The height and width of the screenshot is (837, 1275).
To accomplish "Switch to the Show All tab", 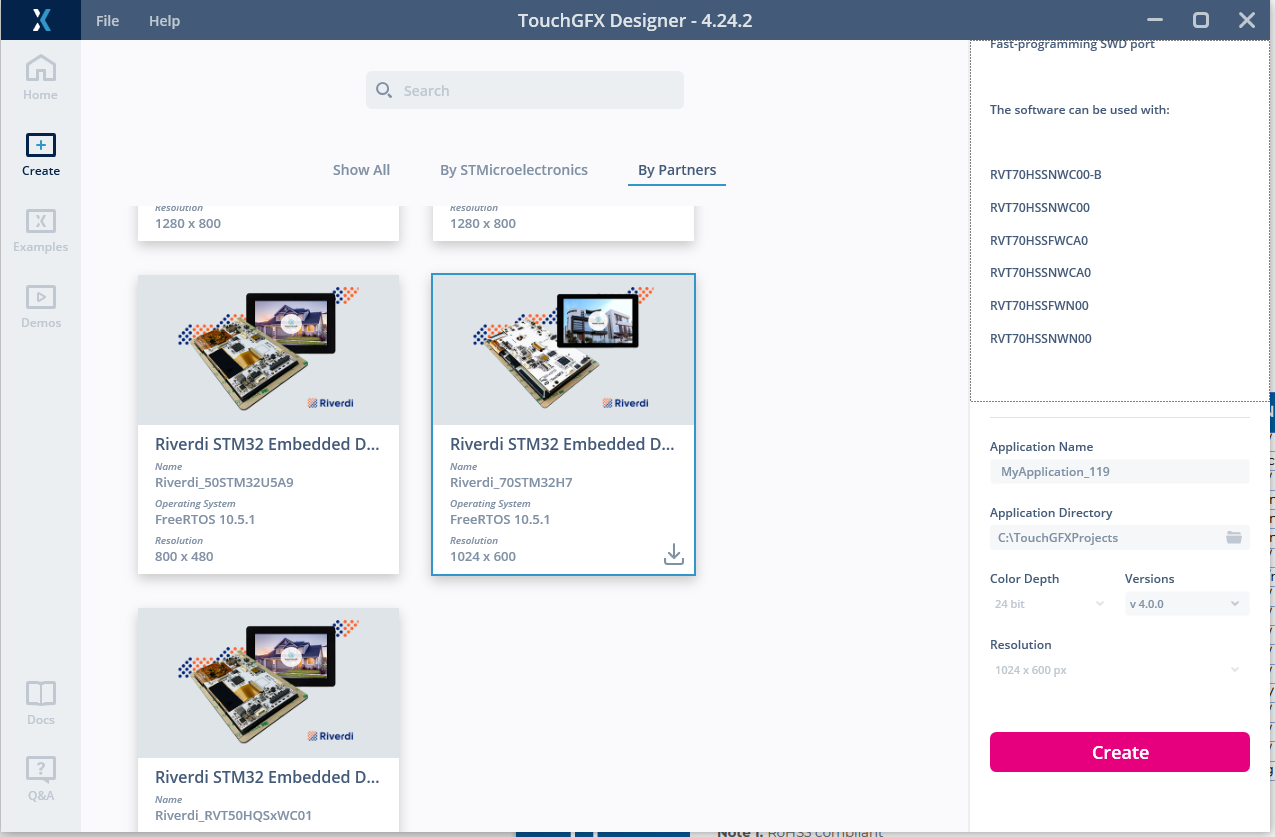I will (x=361, y=169).
